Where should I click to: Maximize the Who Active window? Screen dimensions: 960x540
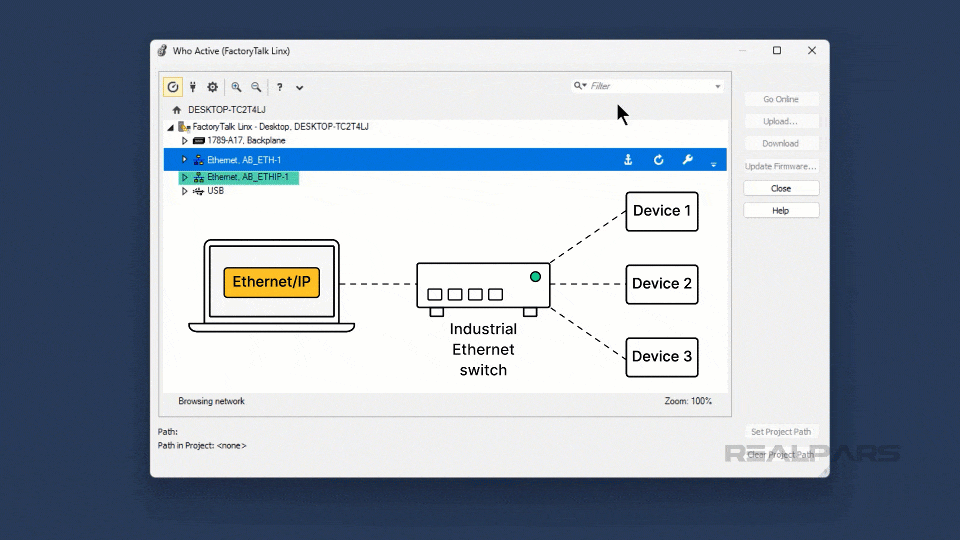[777, 50]
